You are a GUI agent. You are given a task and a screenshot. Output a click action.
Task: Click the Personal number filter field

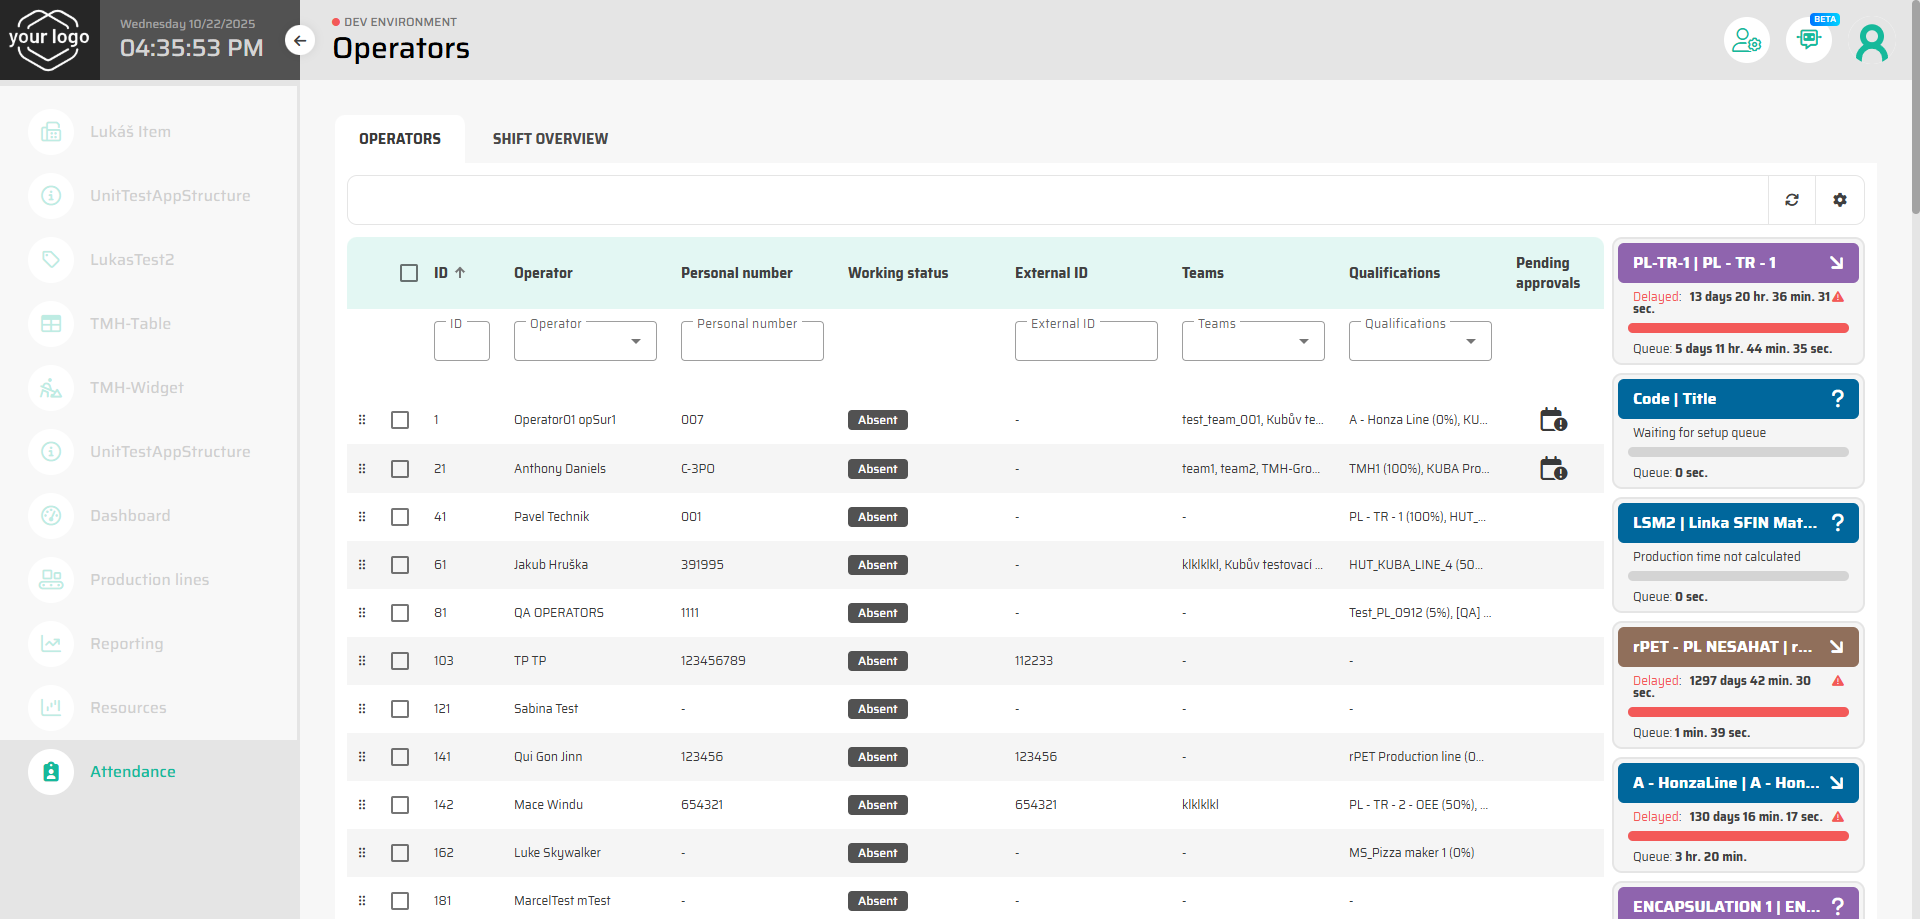point(752,342)
